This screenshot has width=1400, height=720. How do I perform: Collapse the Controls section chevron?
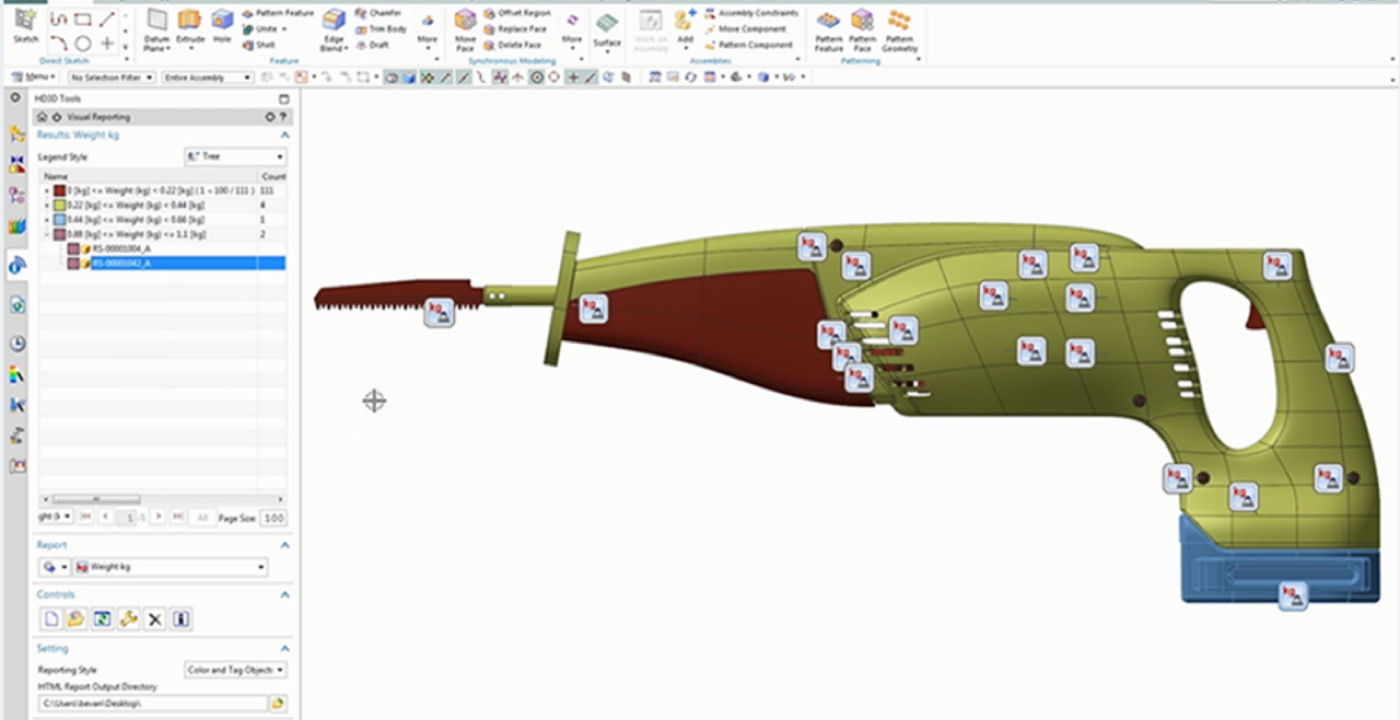click(284, 595)
